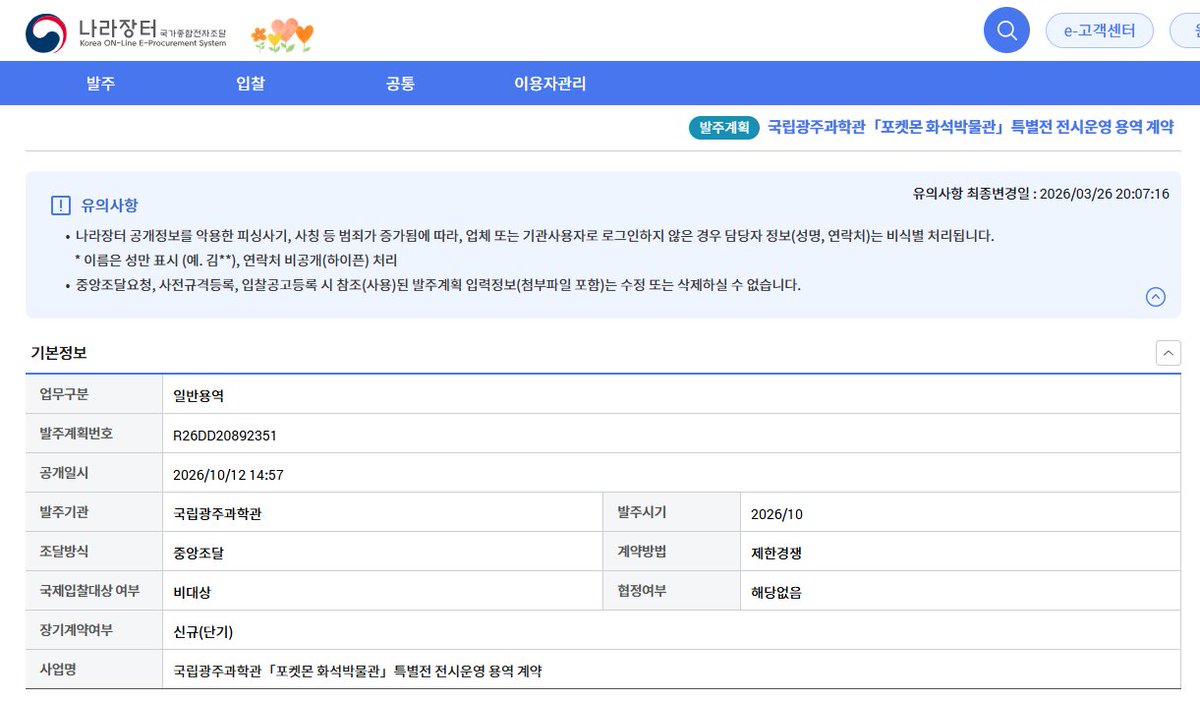1200x701 pixels.
Task: Click the 조달방식 value 중앙조달
Action: click(199, 553)
